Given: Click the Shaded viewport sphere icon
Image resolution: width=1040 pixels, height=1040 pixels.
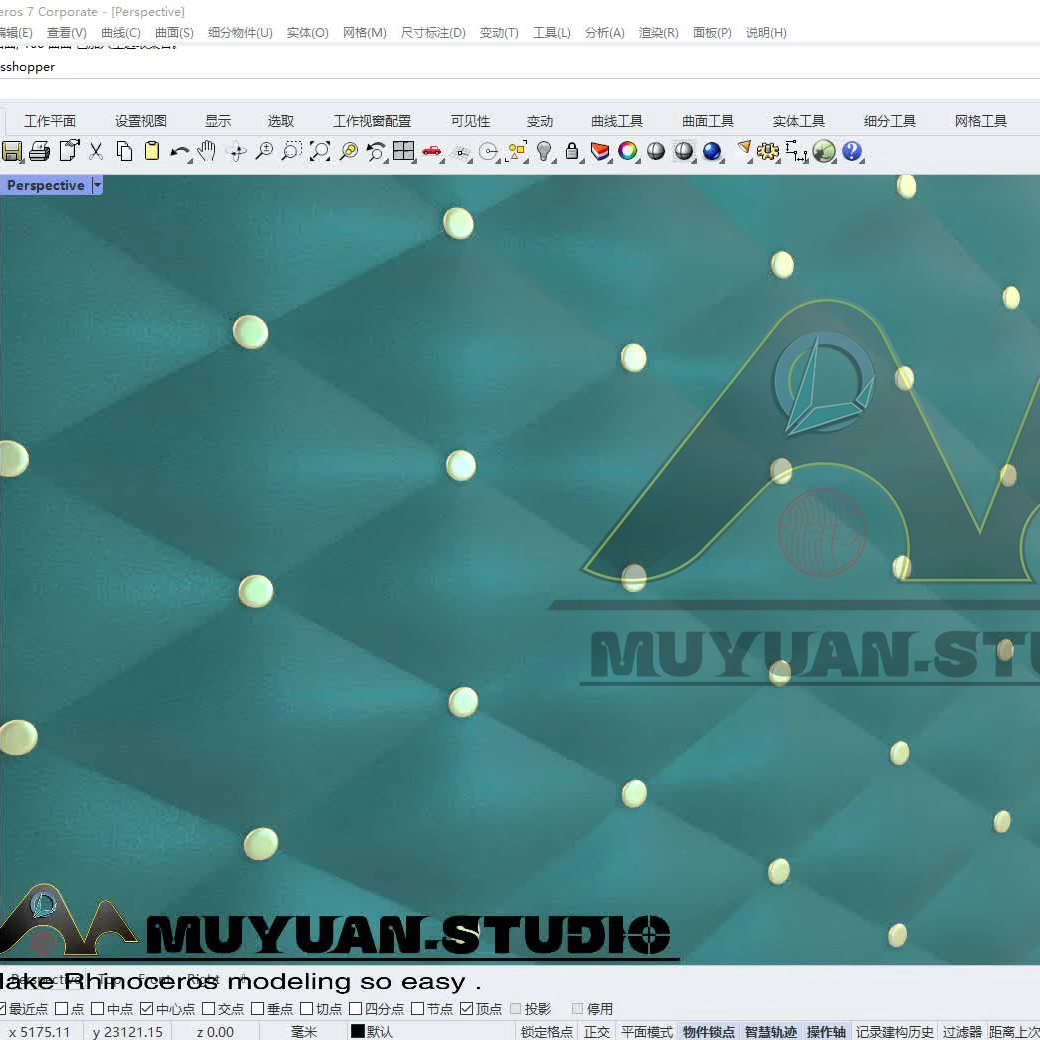Looking at the screenshot, I should (x=656, y=151).
